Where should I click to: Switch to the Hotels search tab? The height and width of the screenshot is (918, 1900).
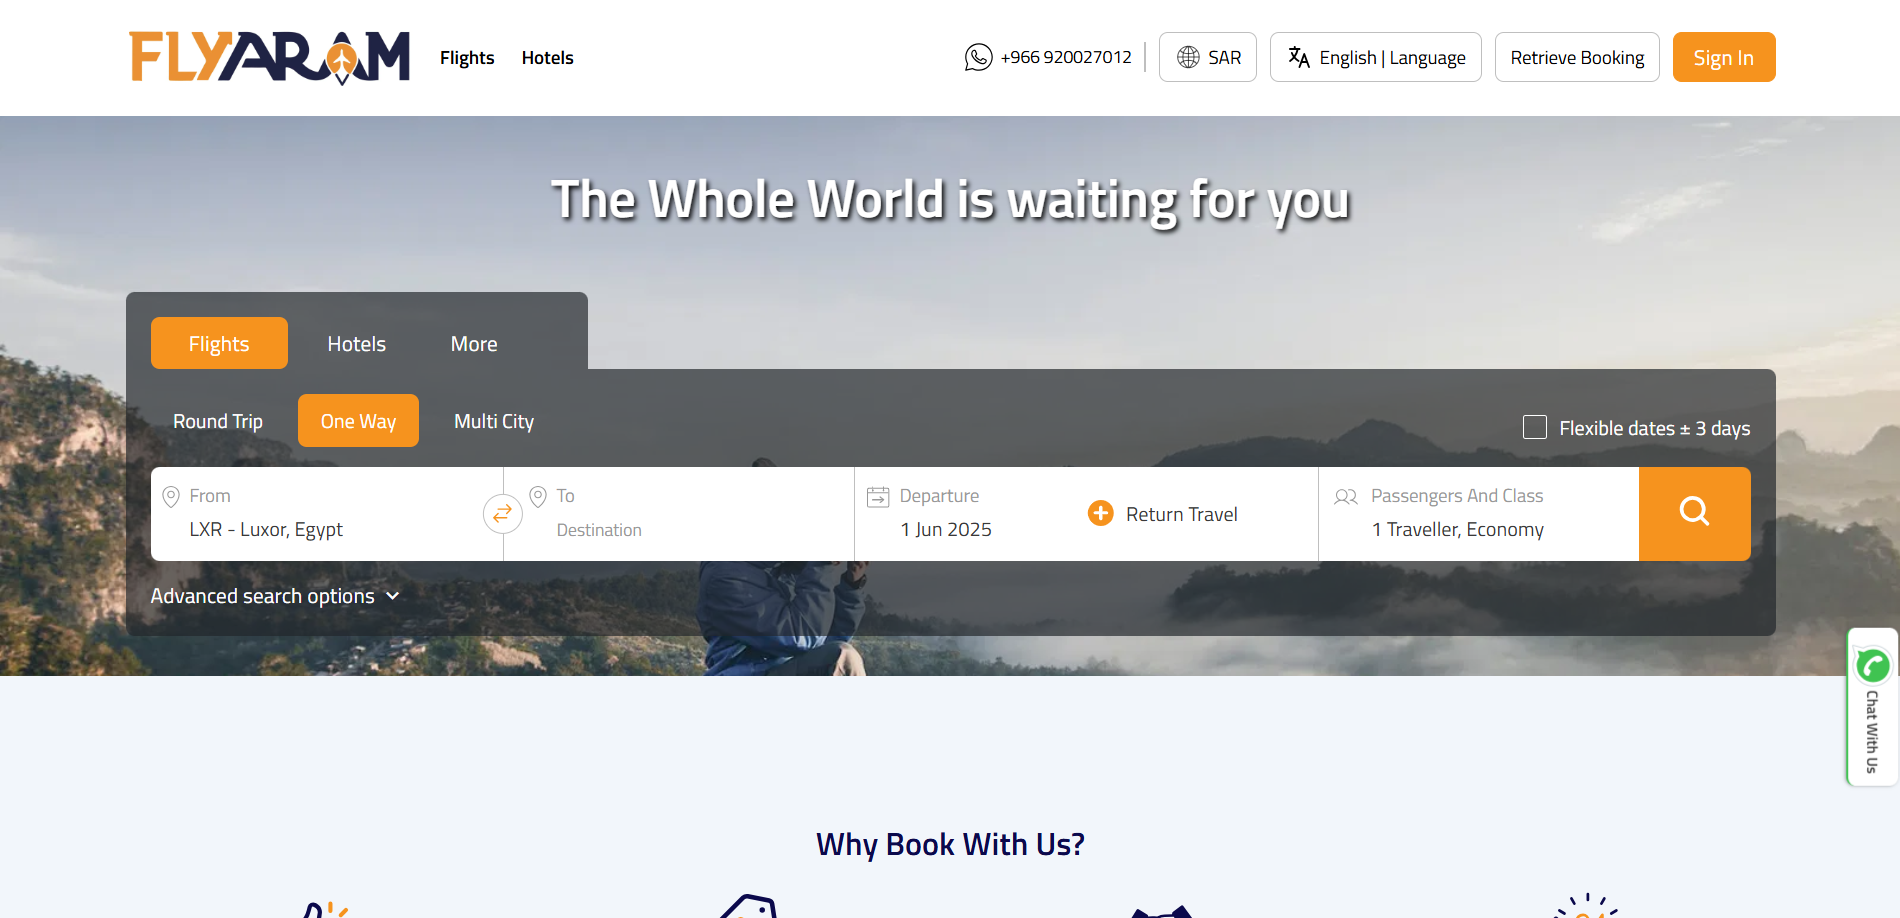[x=357, y=343]
